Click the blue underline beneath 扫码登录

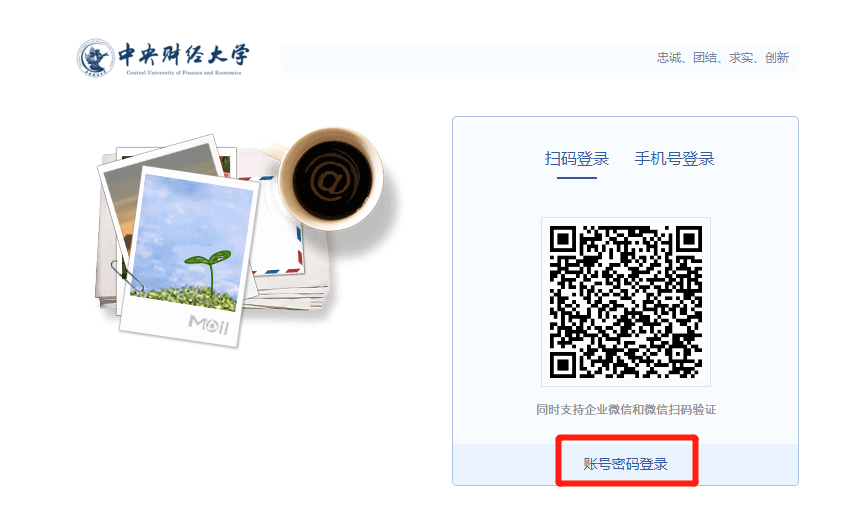click(577, 178)
